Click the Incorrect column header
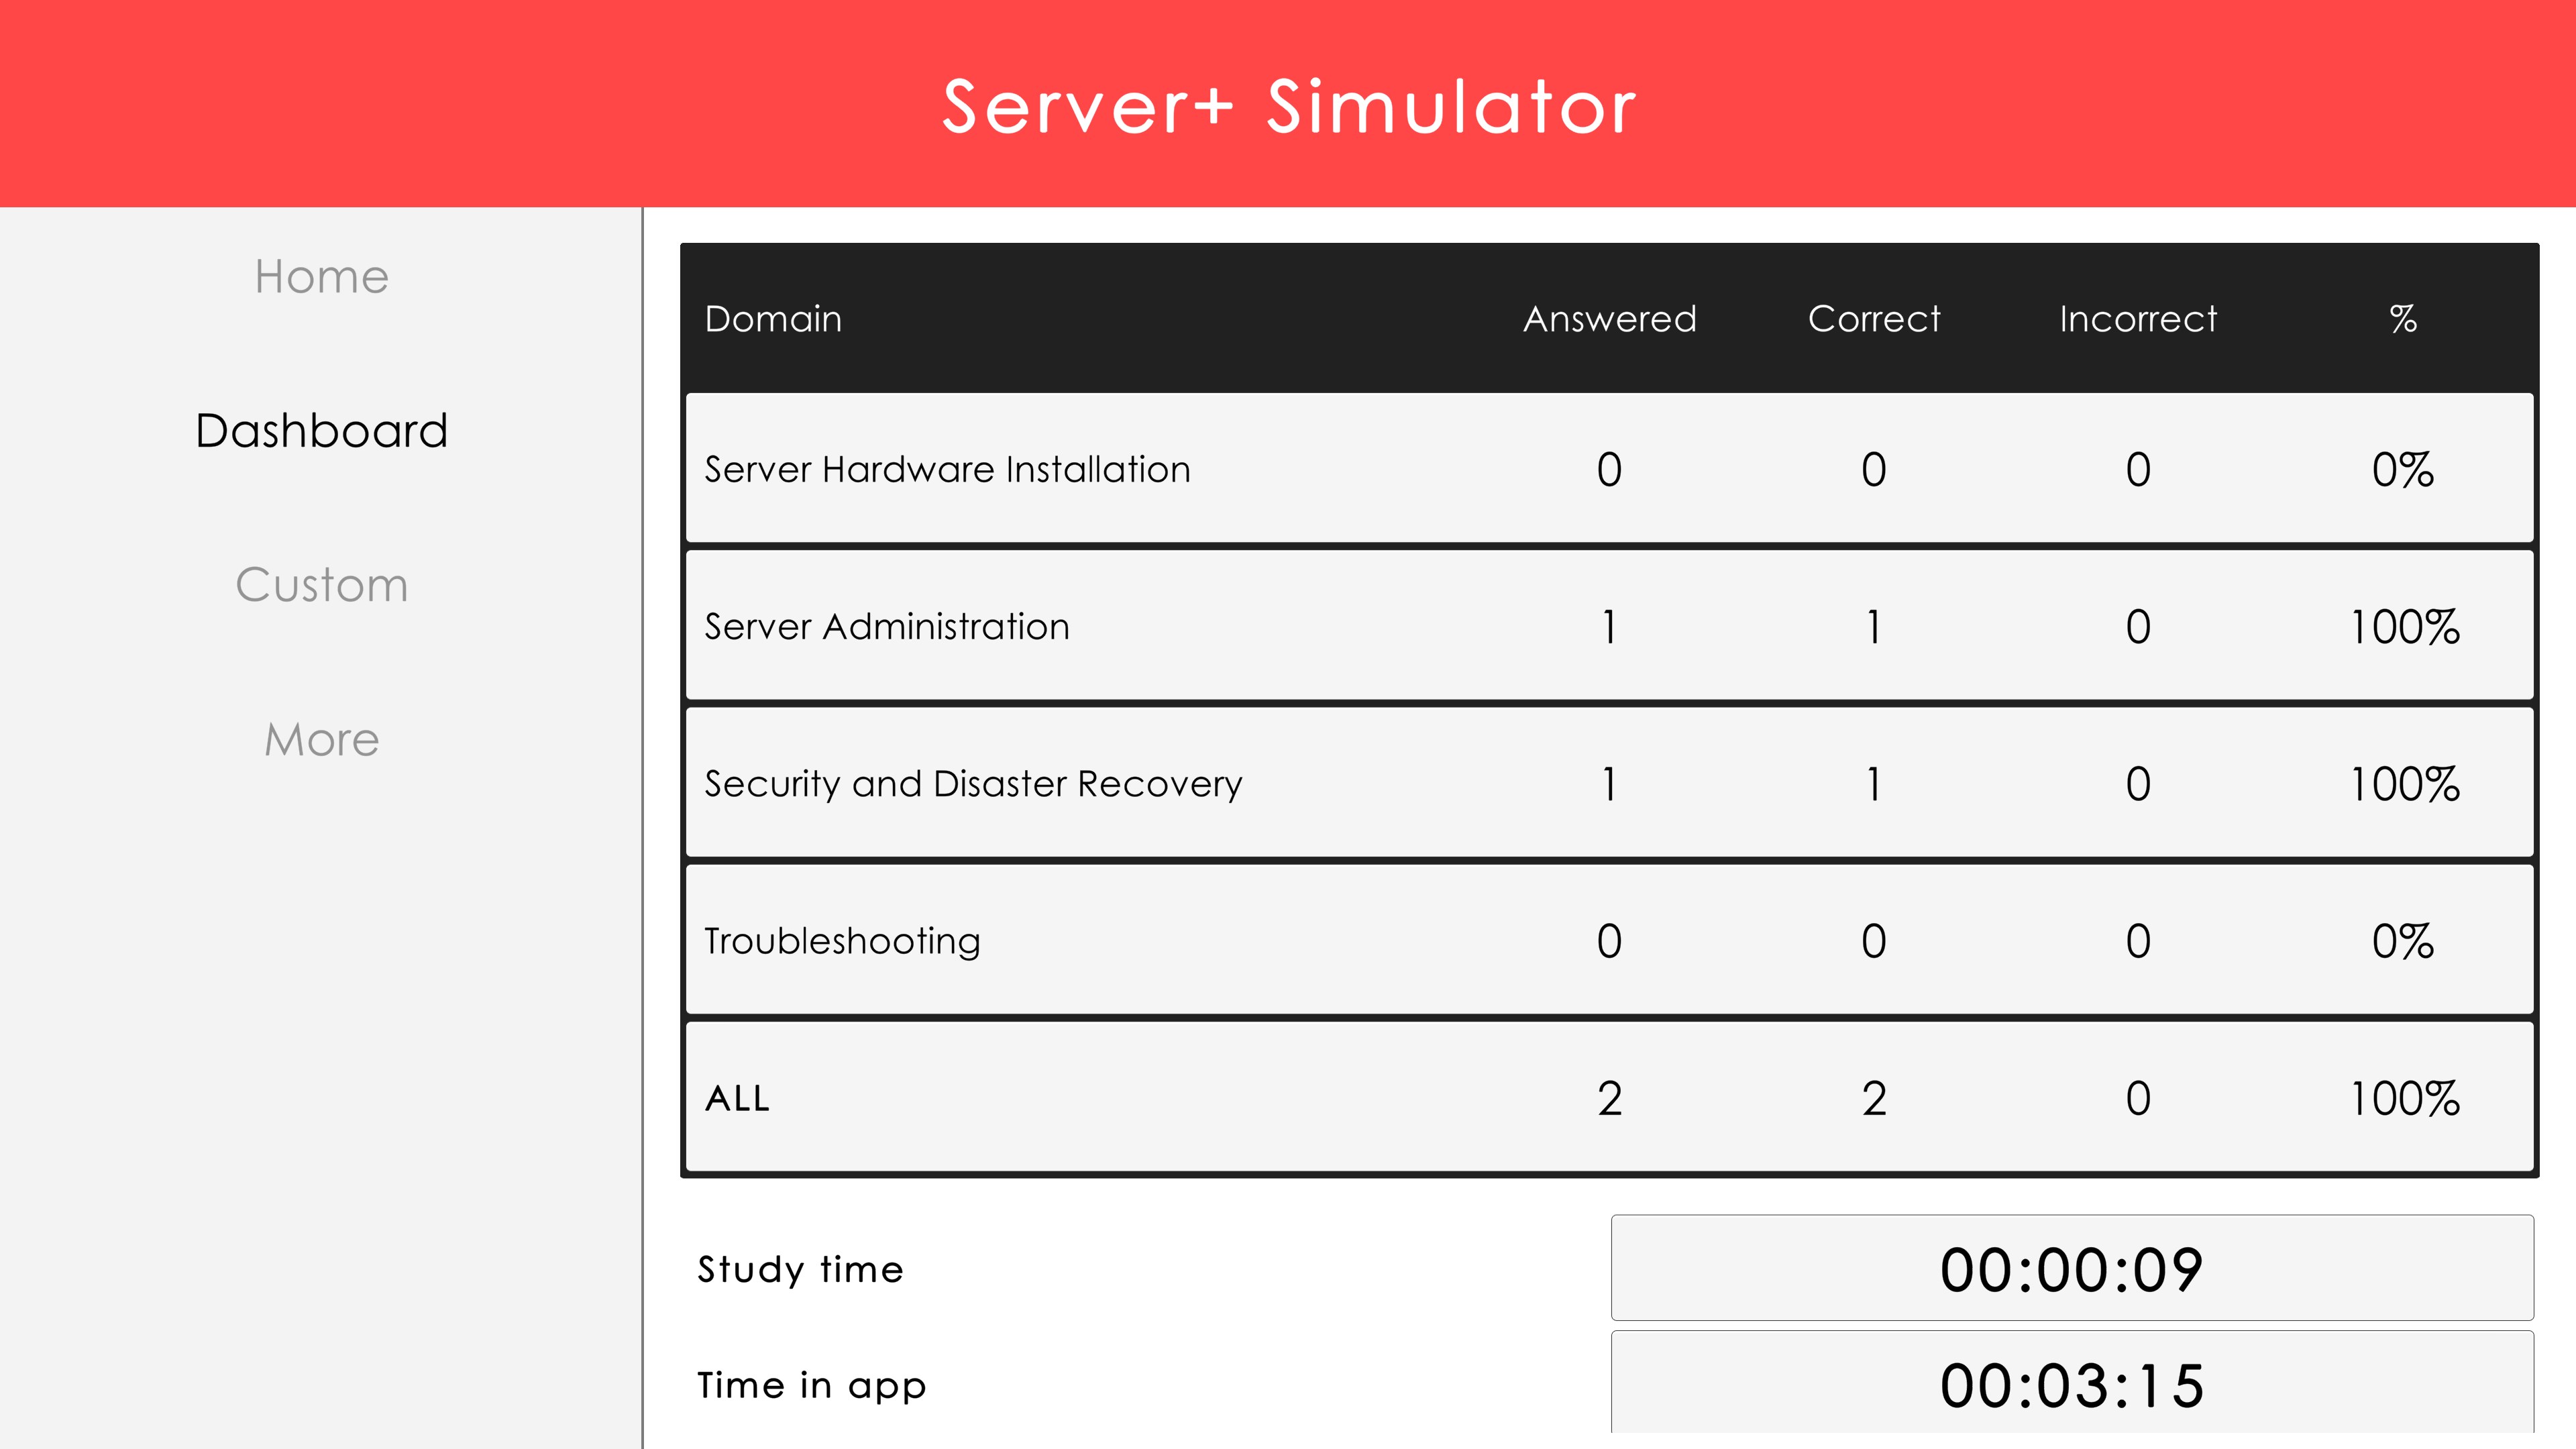The width and height of the screenshot is (2576, 1449). point(2138,319)
